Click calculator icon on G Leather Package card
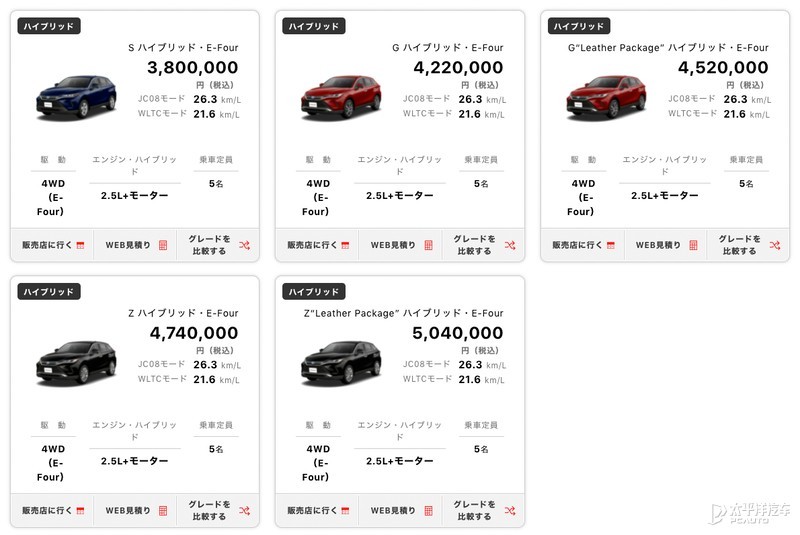This screenshot has width=800, height=535. point(693,245)
